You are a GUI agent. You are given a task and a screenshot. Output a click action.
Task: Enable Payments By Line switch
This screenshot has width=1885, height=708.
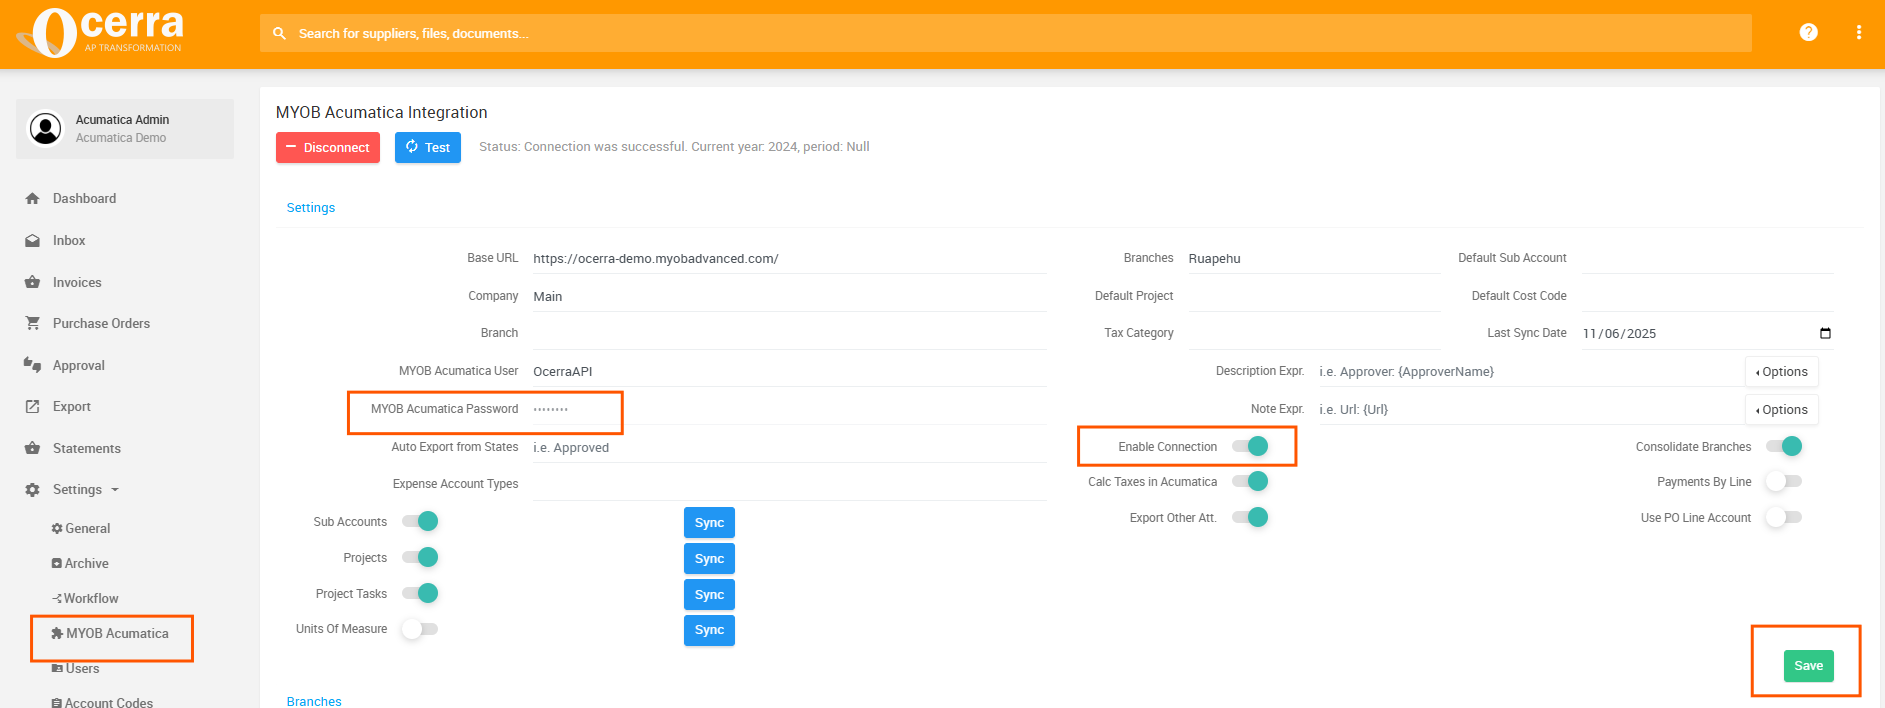(1784, 481)
